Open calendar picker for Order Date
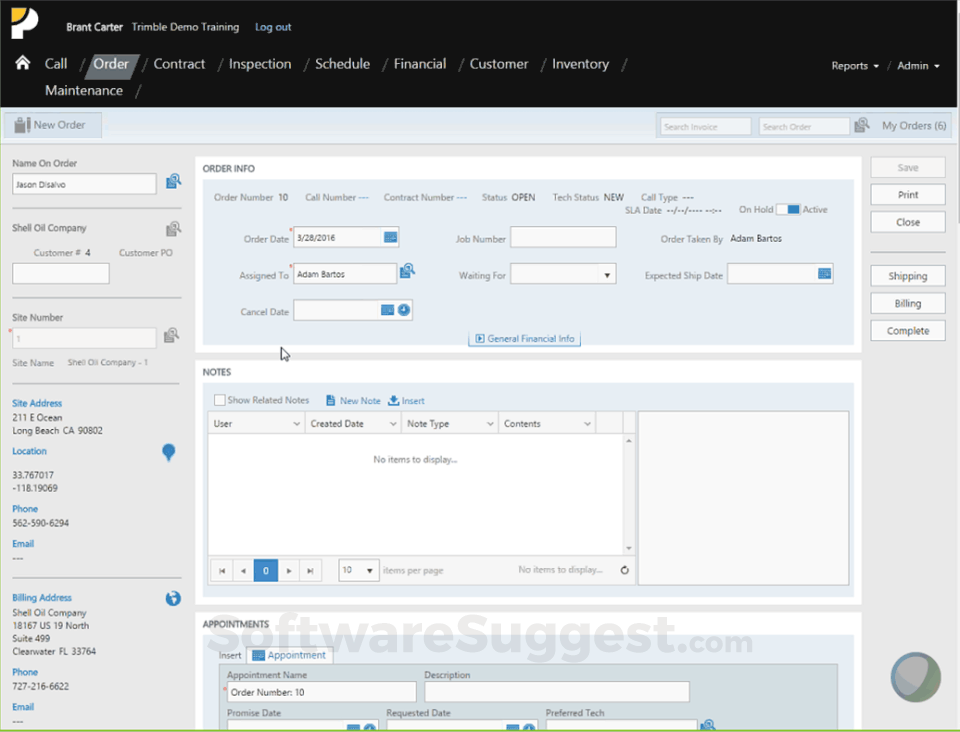The height and width of the screenshot is (732, 960). pos(390,237)
